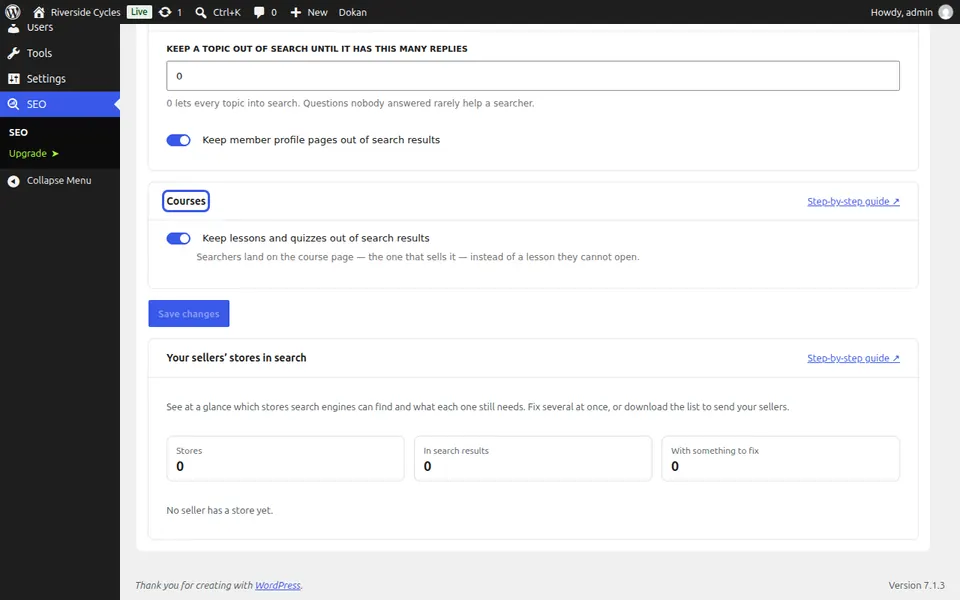The height and width of the screenshot is (600, 960).
Task: Click the Collapse Menu arrow icon
Action: pos(13,181)
